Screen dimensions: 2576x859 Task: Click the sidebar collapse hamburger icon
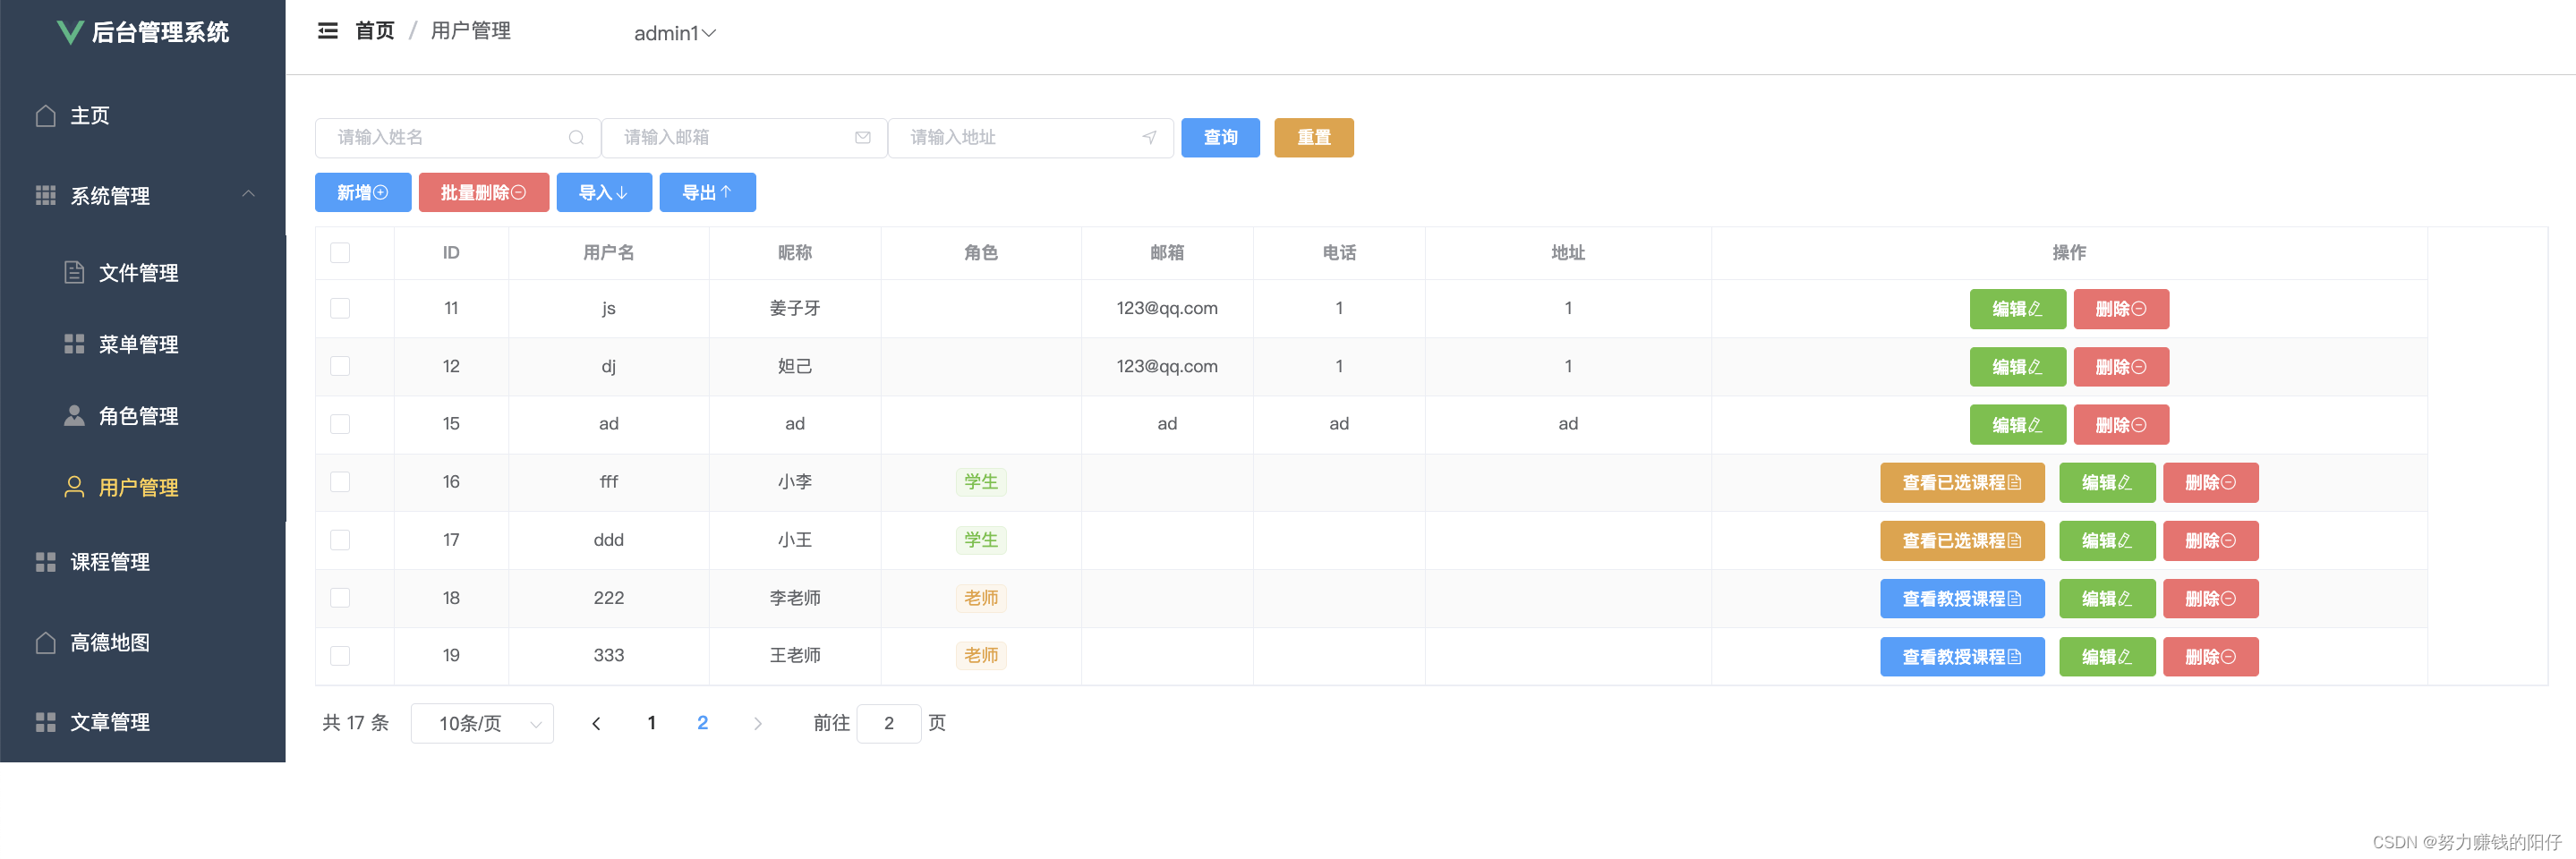tap(327, 31)
